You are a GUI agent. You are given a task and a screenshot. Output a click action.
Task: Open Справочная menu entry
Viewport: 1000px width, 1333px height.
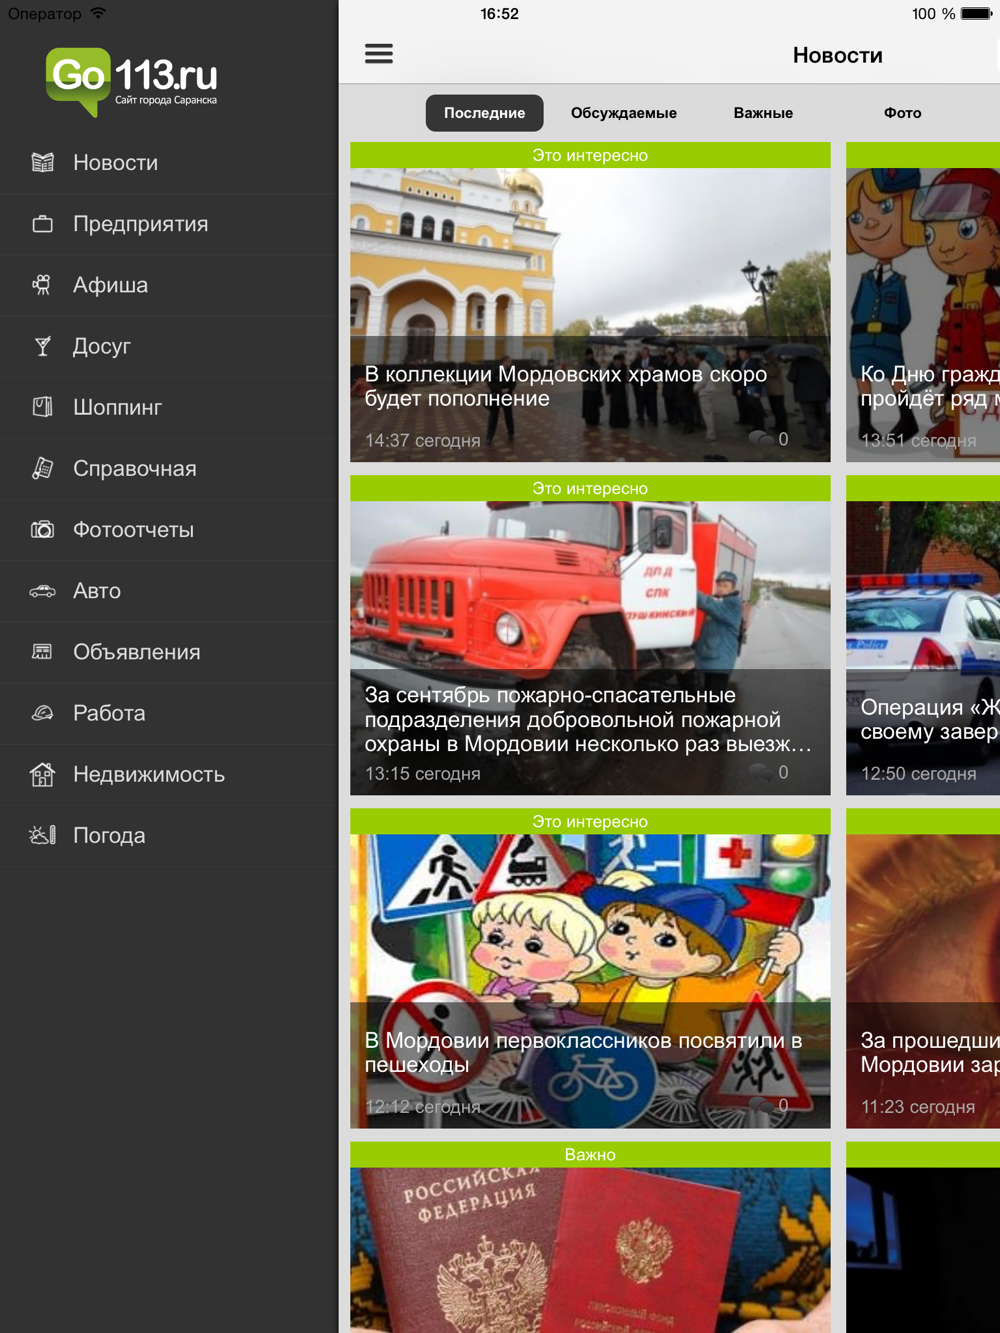pos(169,468)
